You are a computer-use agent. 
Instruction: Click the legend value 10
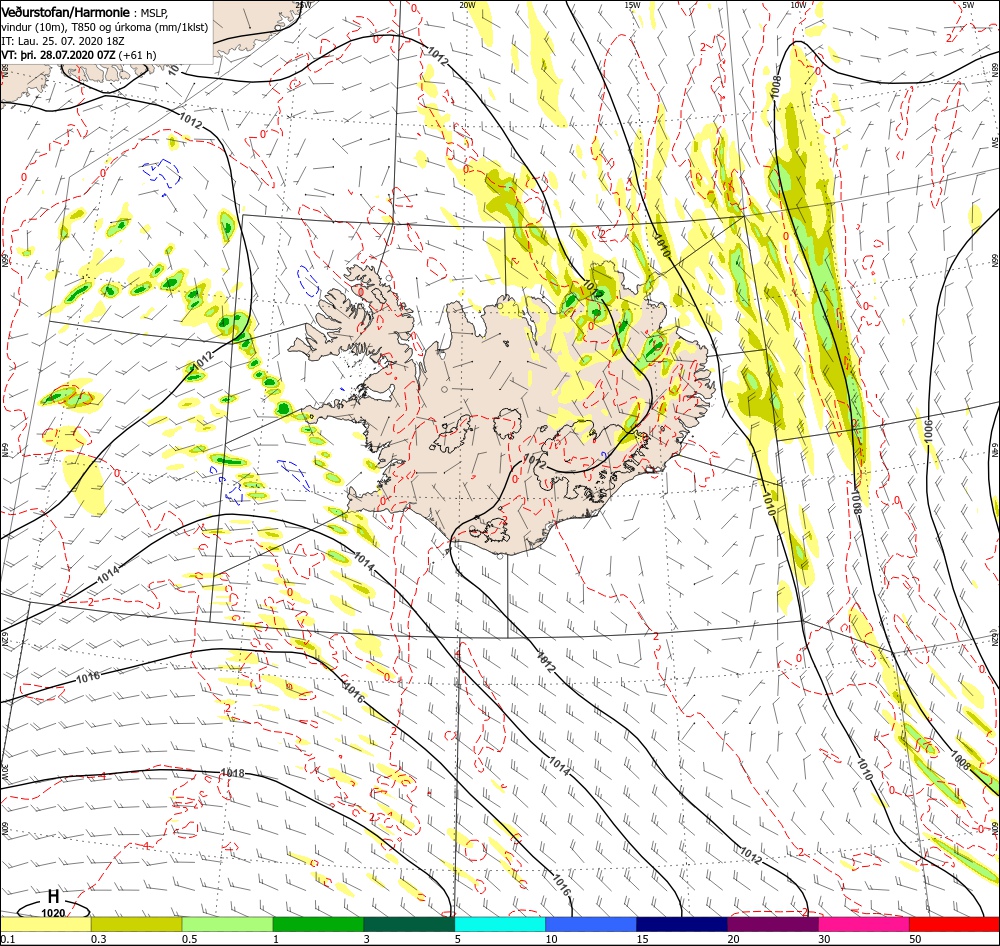(552, 939)
